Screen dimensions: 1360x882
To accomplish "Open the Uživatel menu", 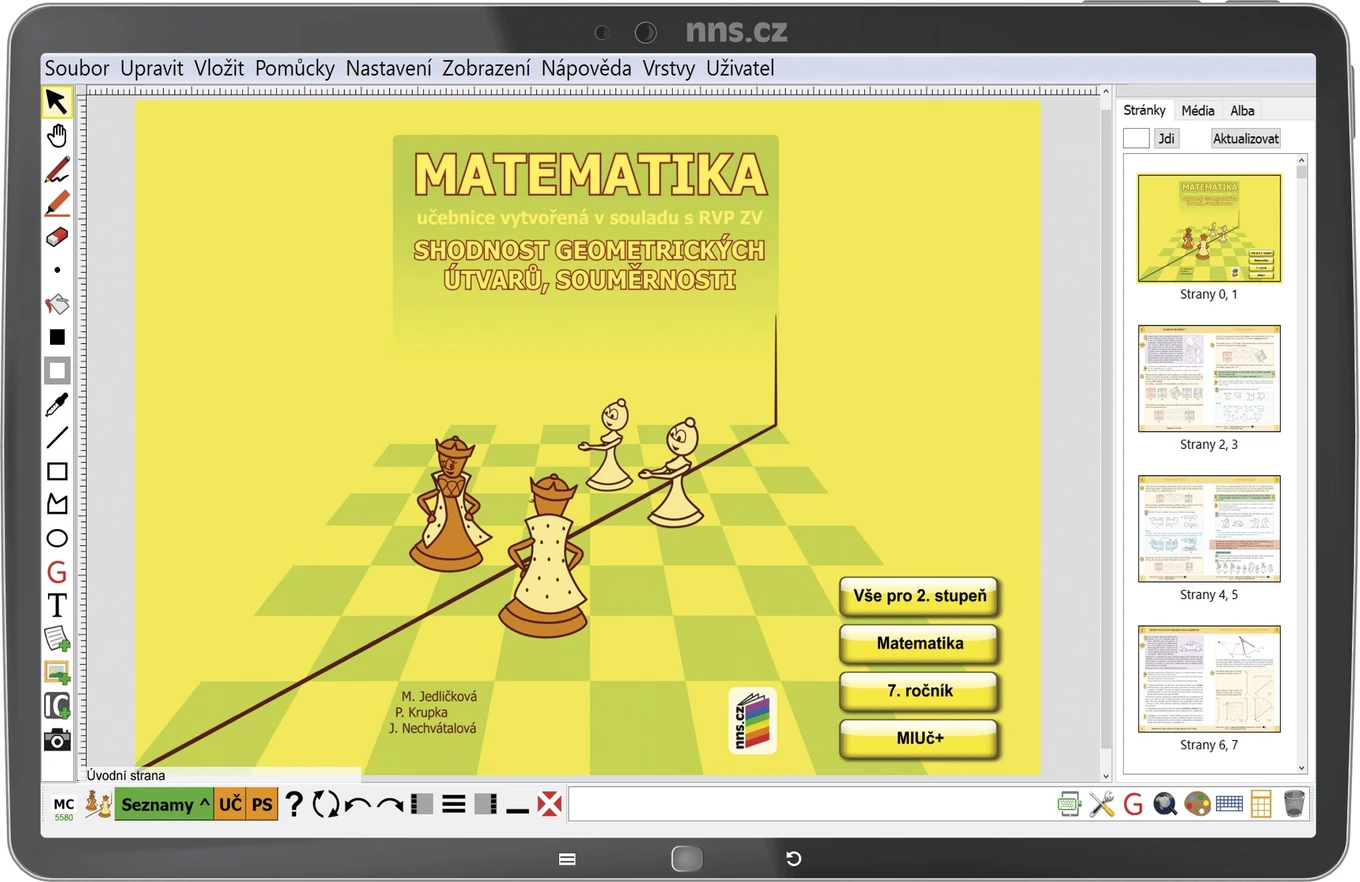I will point(740,69).
